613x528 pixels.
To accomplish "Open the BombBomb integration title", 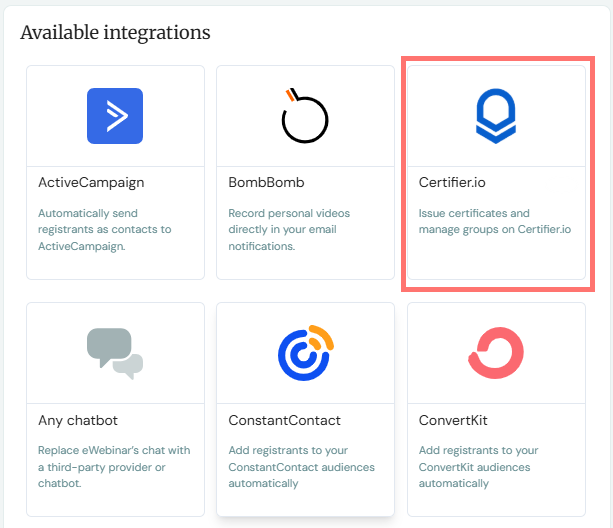I will pos(266,183).
